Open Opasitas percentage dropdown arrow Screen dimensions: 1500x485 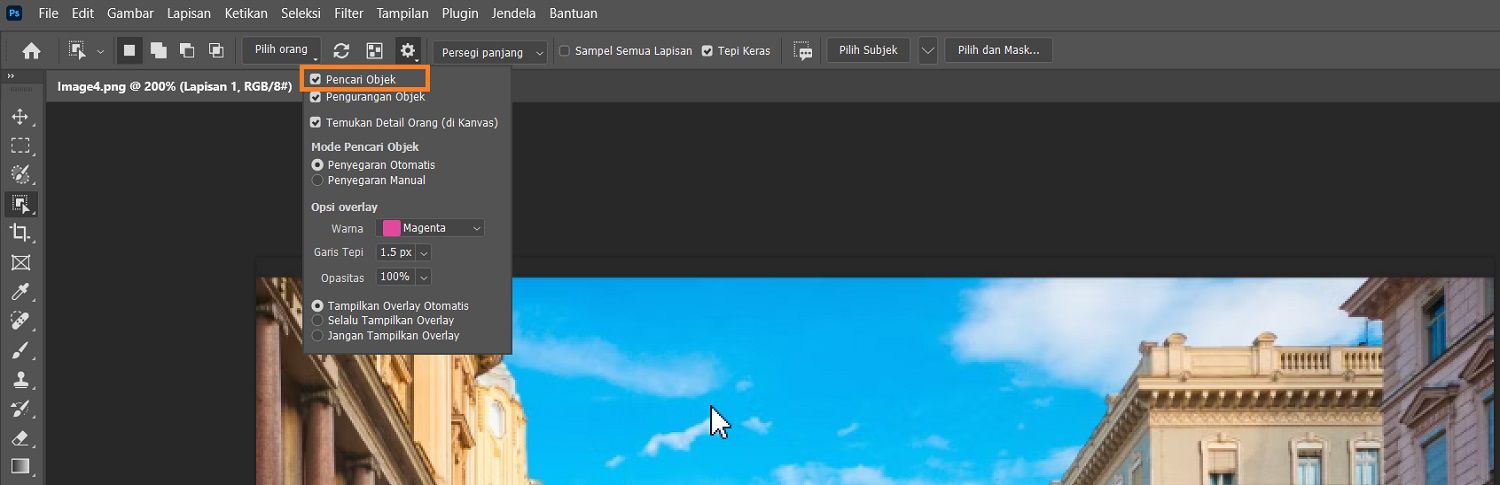tap(423, 277)
